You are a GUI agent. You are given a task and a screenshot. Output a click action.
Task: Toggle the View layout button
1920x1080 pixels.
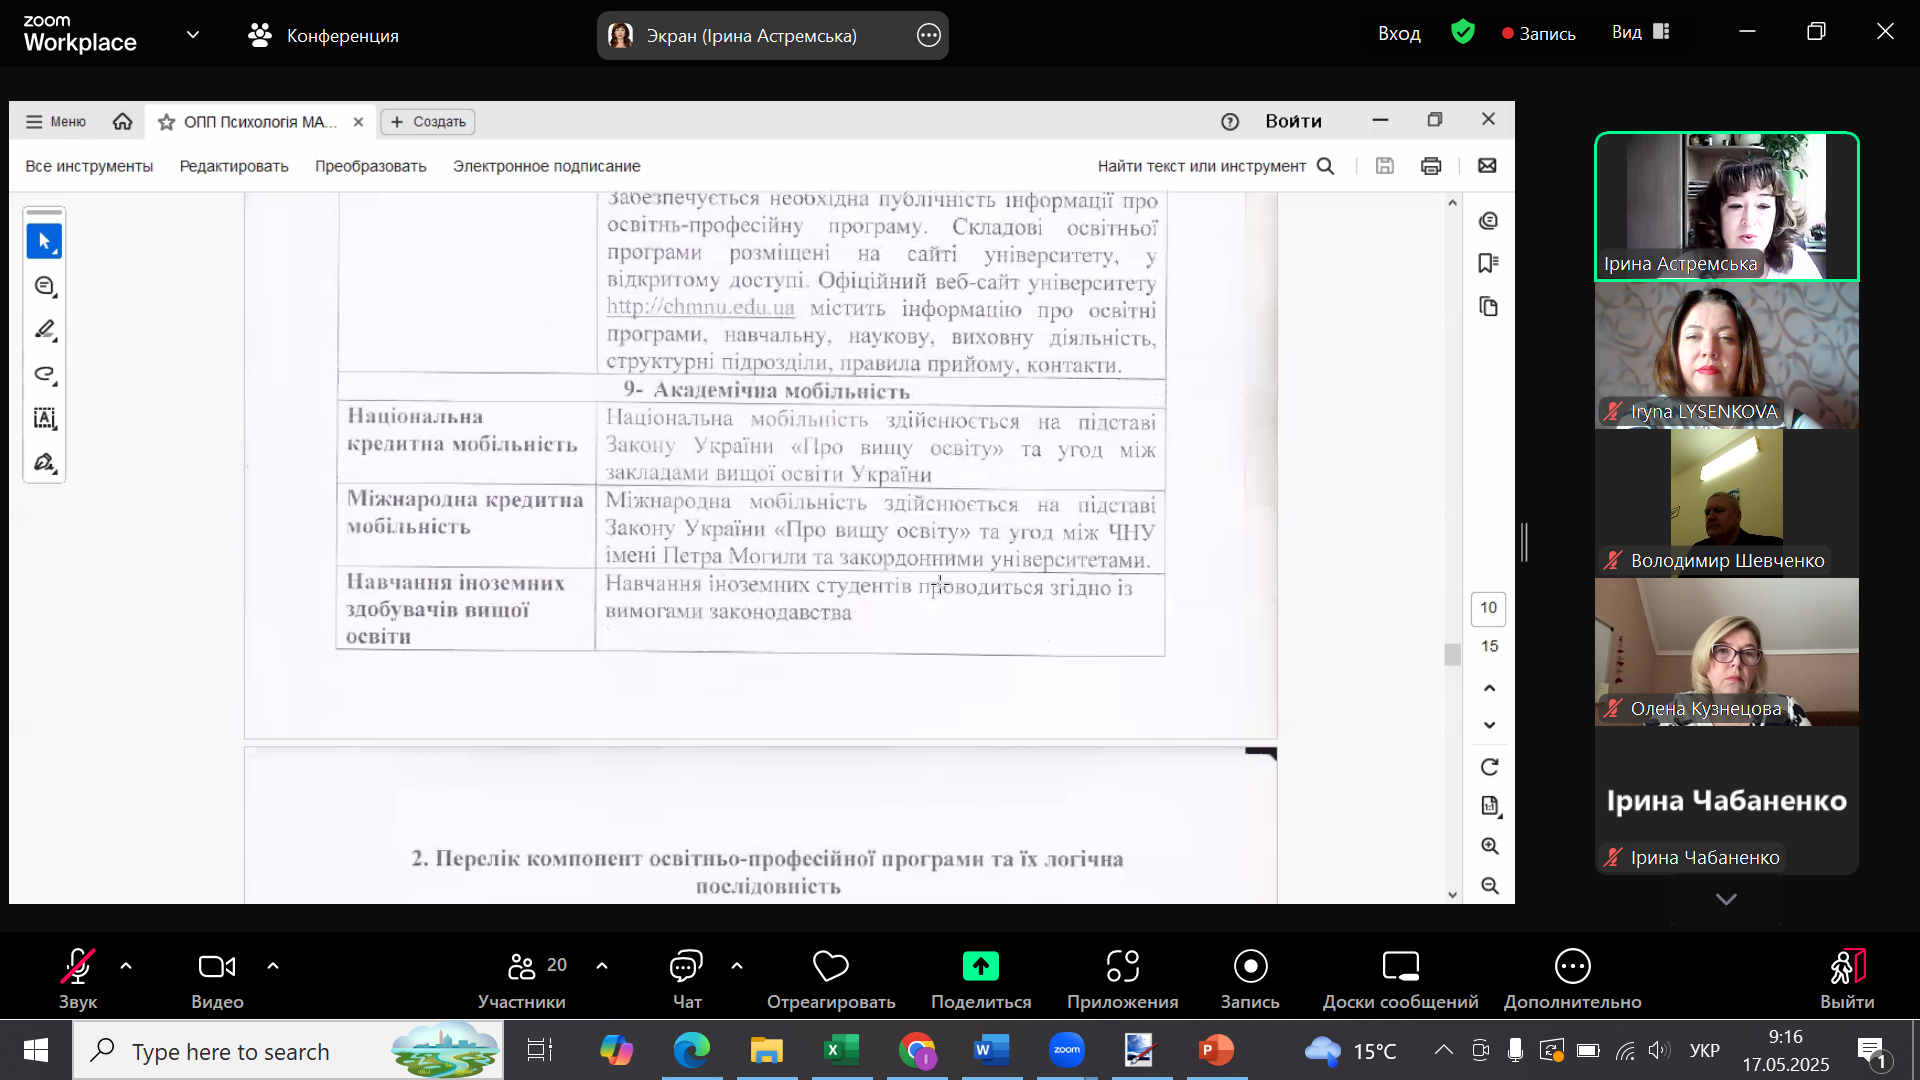(x=1640, y=32)
